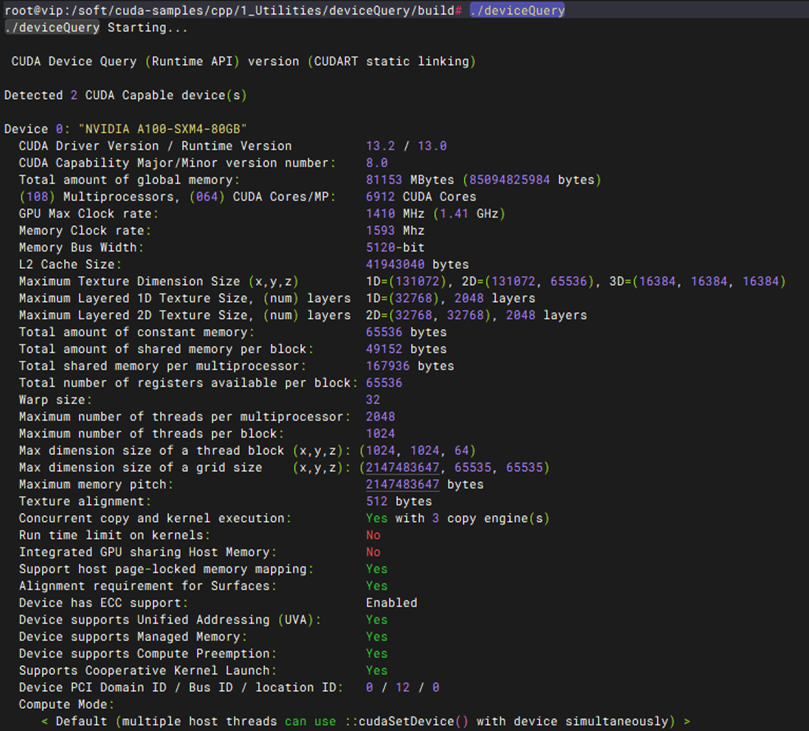Click the driver version value '13.2 / 13.0'

[406, 146]
